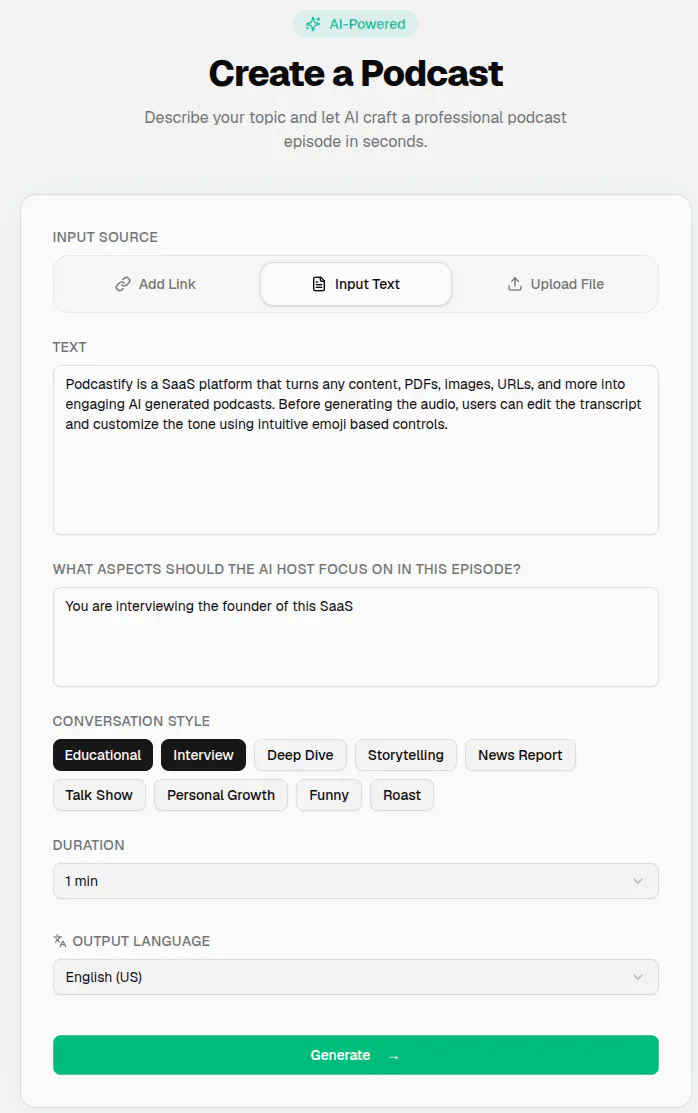The height and width of the screenshot is (1113, 698).
Task: Click the link chain icon in Add Link
Action: point(123,284)
